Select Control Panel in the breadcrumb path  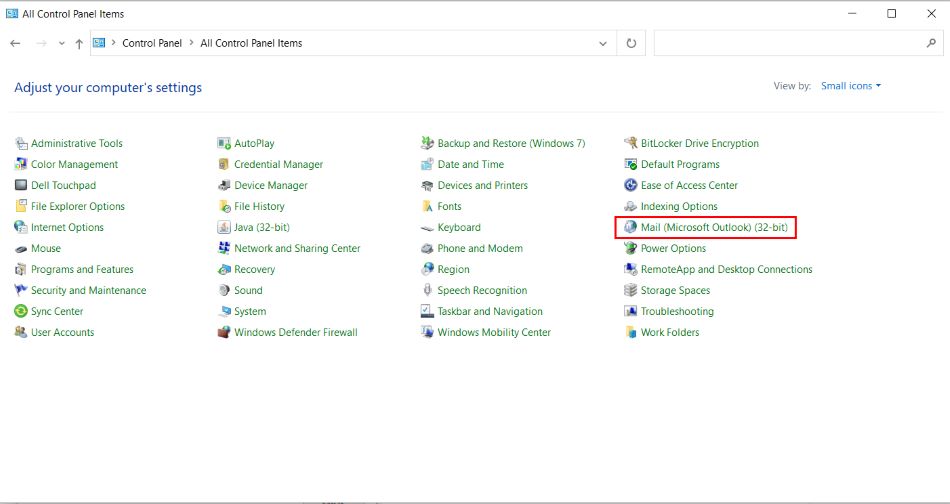(x=152, y=44)
